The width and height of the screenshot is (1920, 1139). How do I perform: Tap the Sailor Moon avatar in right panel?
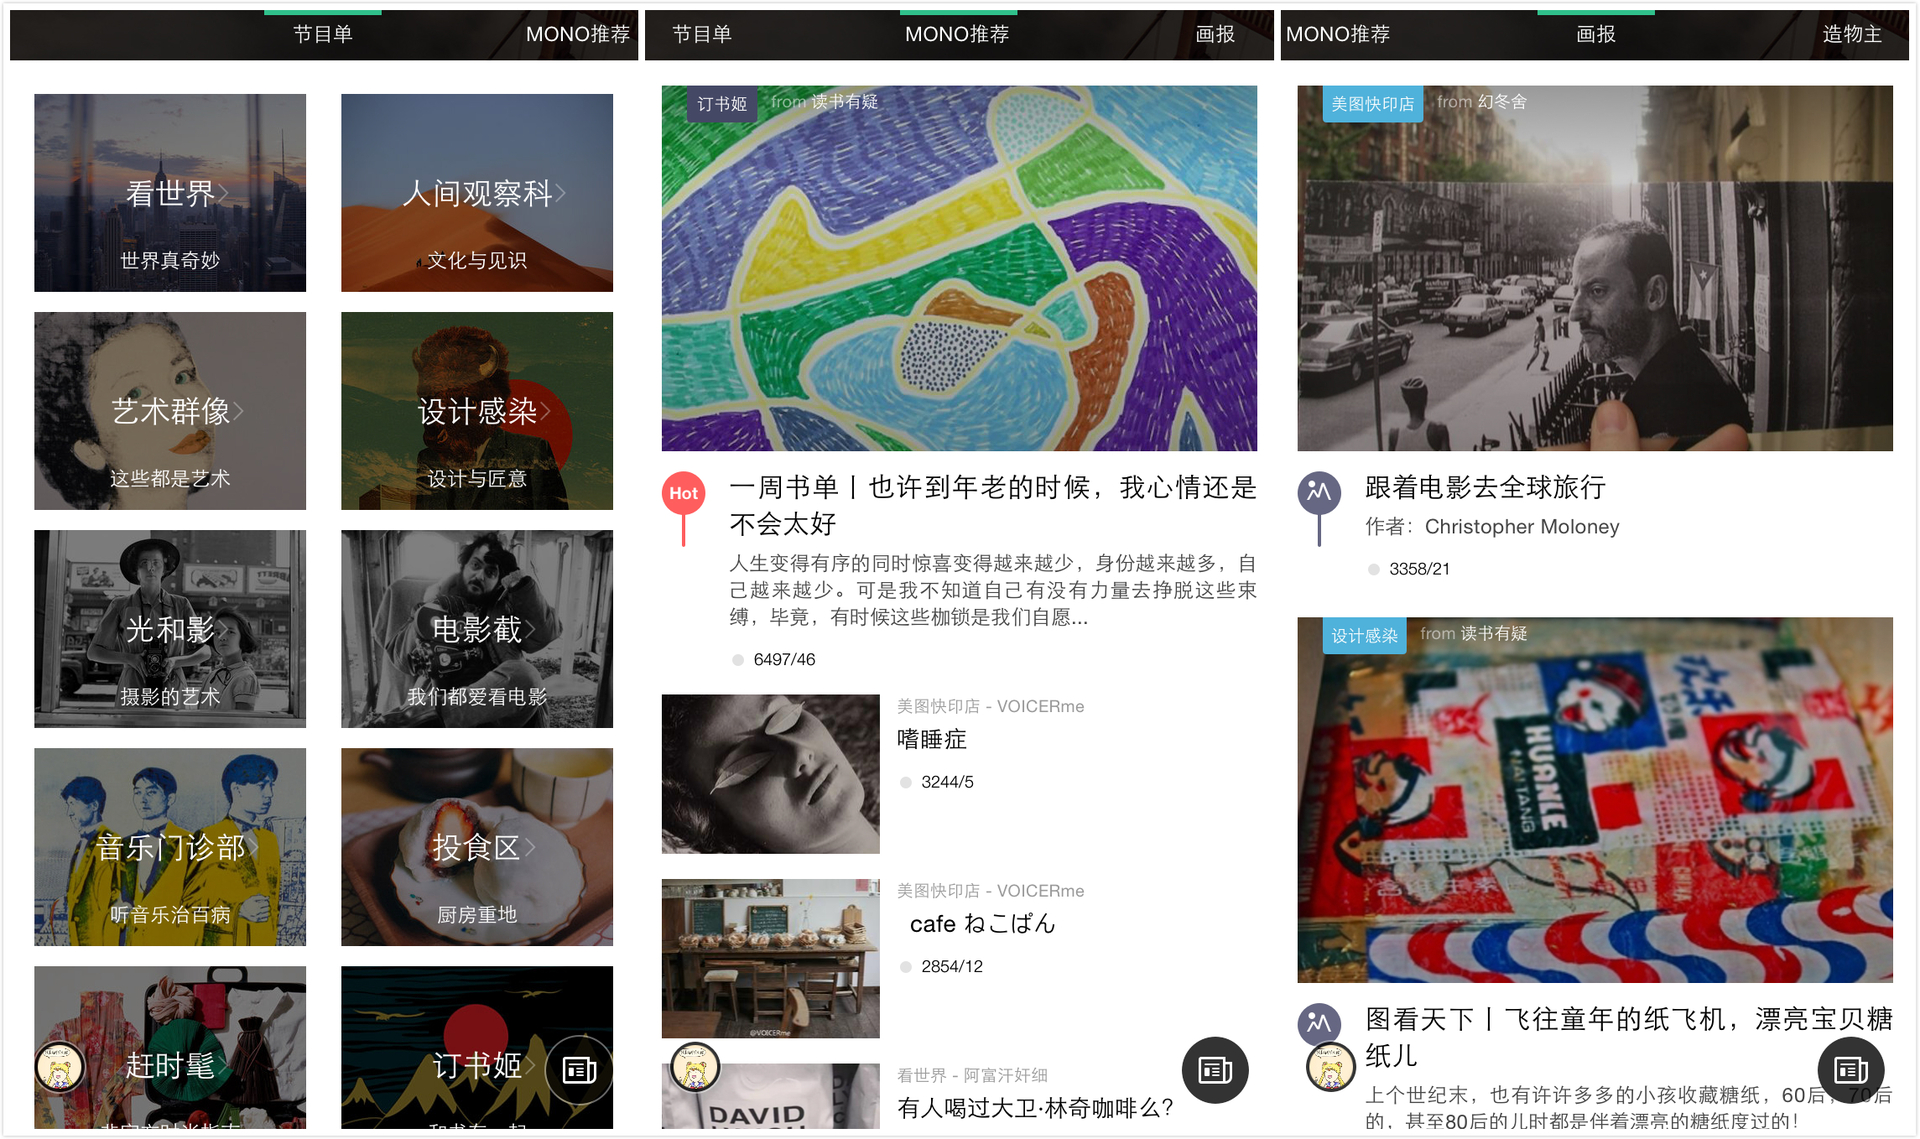click(1330, 1068)
